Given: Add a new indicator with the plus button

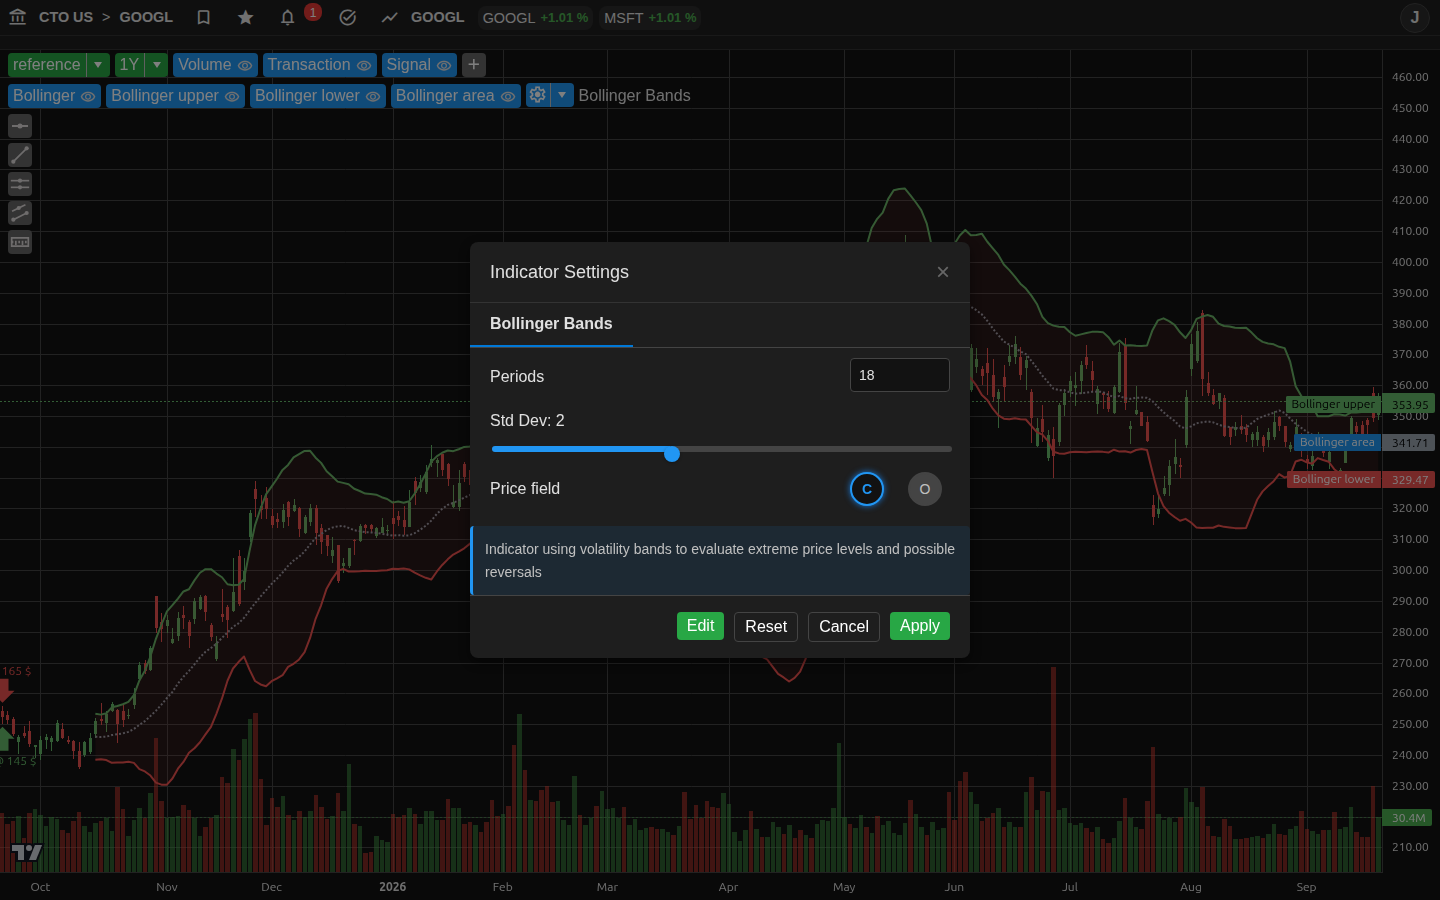Looking at the screenshot, I should [474, 65].
